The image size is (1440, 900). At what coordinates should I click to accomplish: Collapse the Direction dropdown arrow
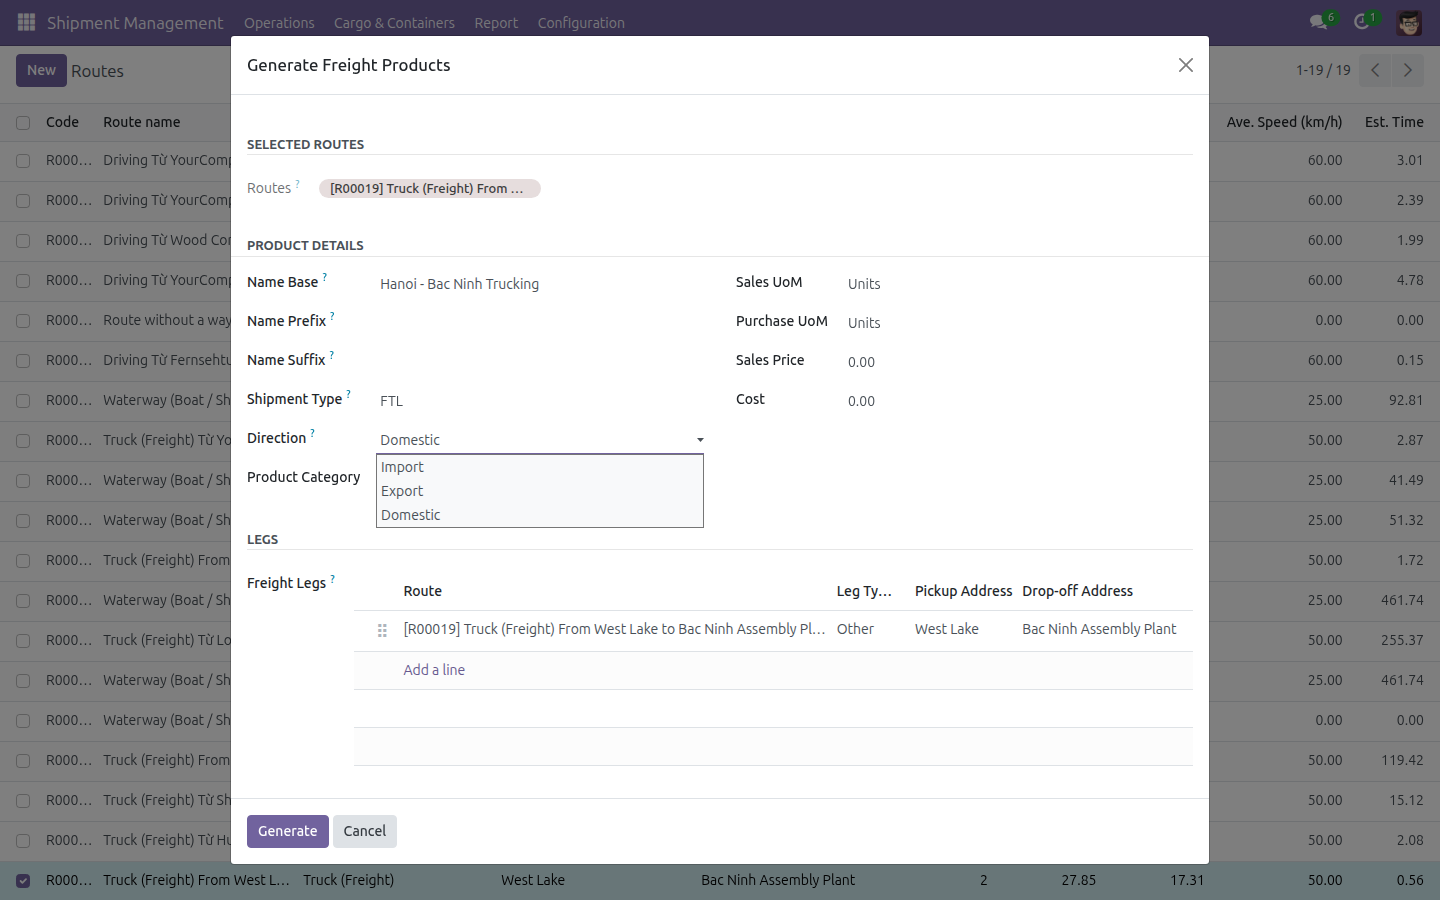(x=700, y=440)
